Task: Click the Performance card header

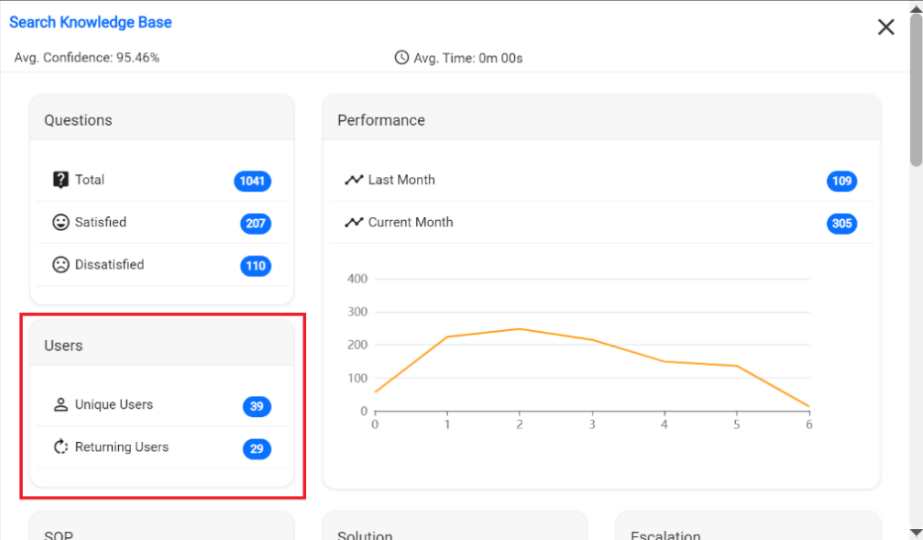Action: [x=602, y=118]
